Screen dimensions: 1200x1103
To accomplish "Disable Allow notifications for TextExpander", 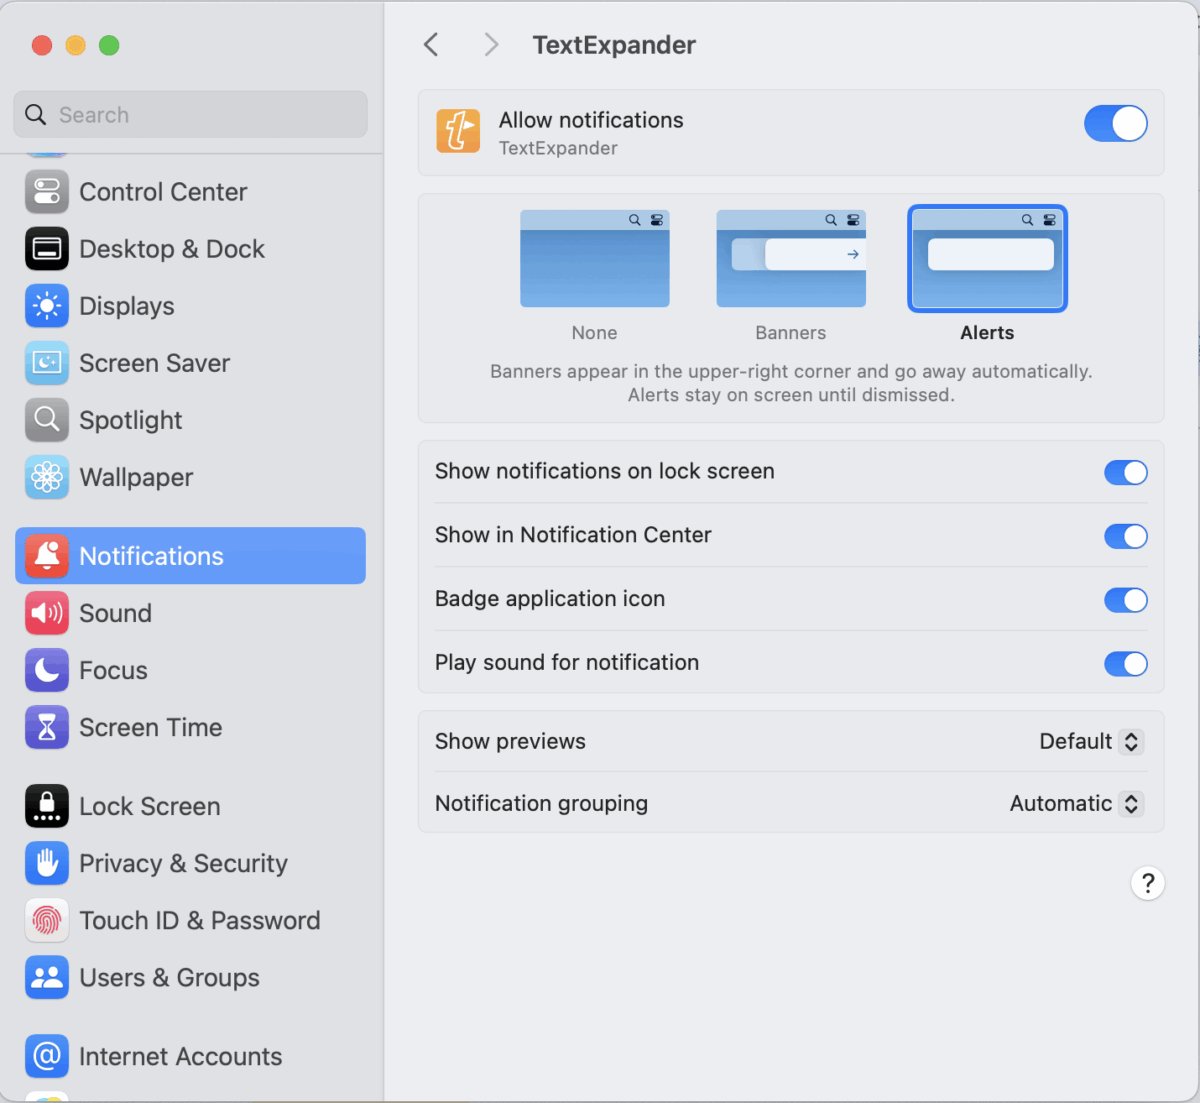I will [1115, 124].
